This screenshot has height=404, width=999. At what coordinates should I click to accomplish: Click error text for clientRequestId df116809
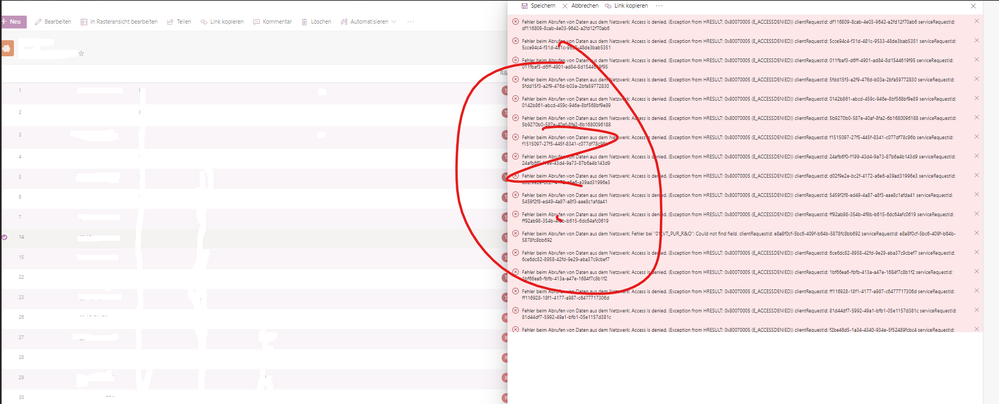pos(738,25)
